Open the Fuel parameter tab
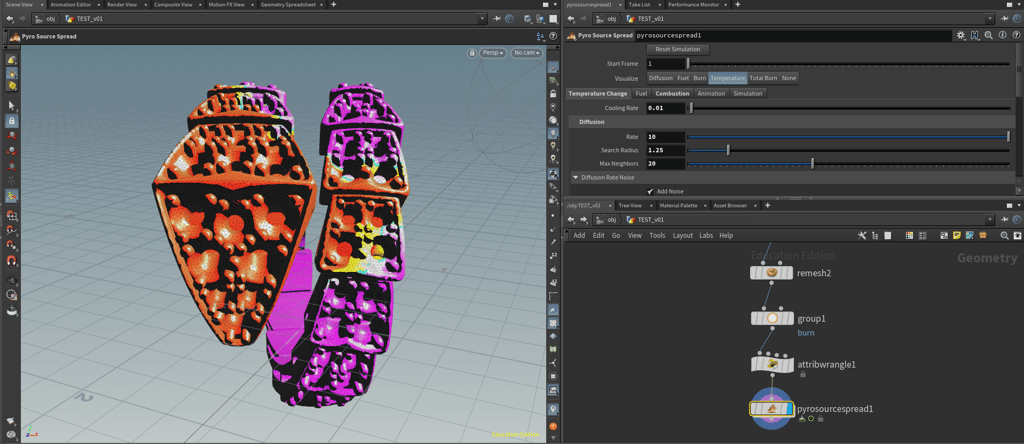Image resolution: width=1024 pixels, height=444 pixels. coord(641,93)
